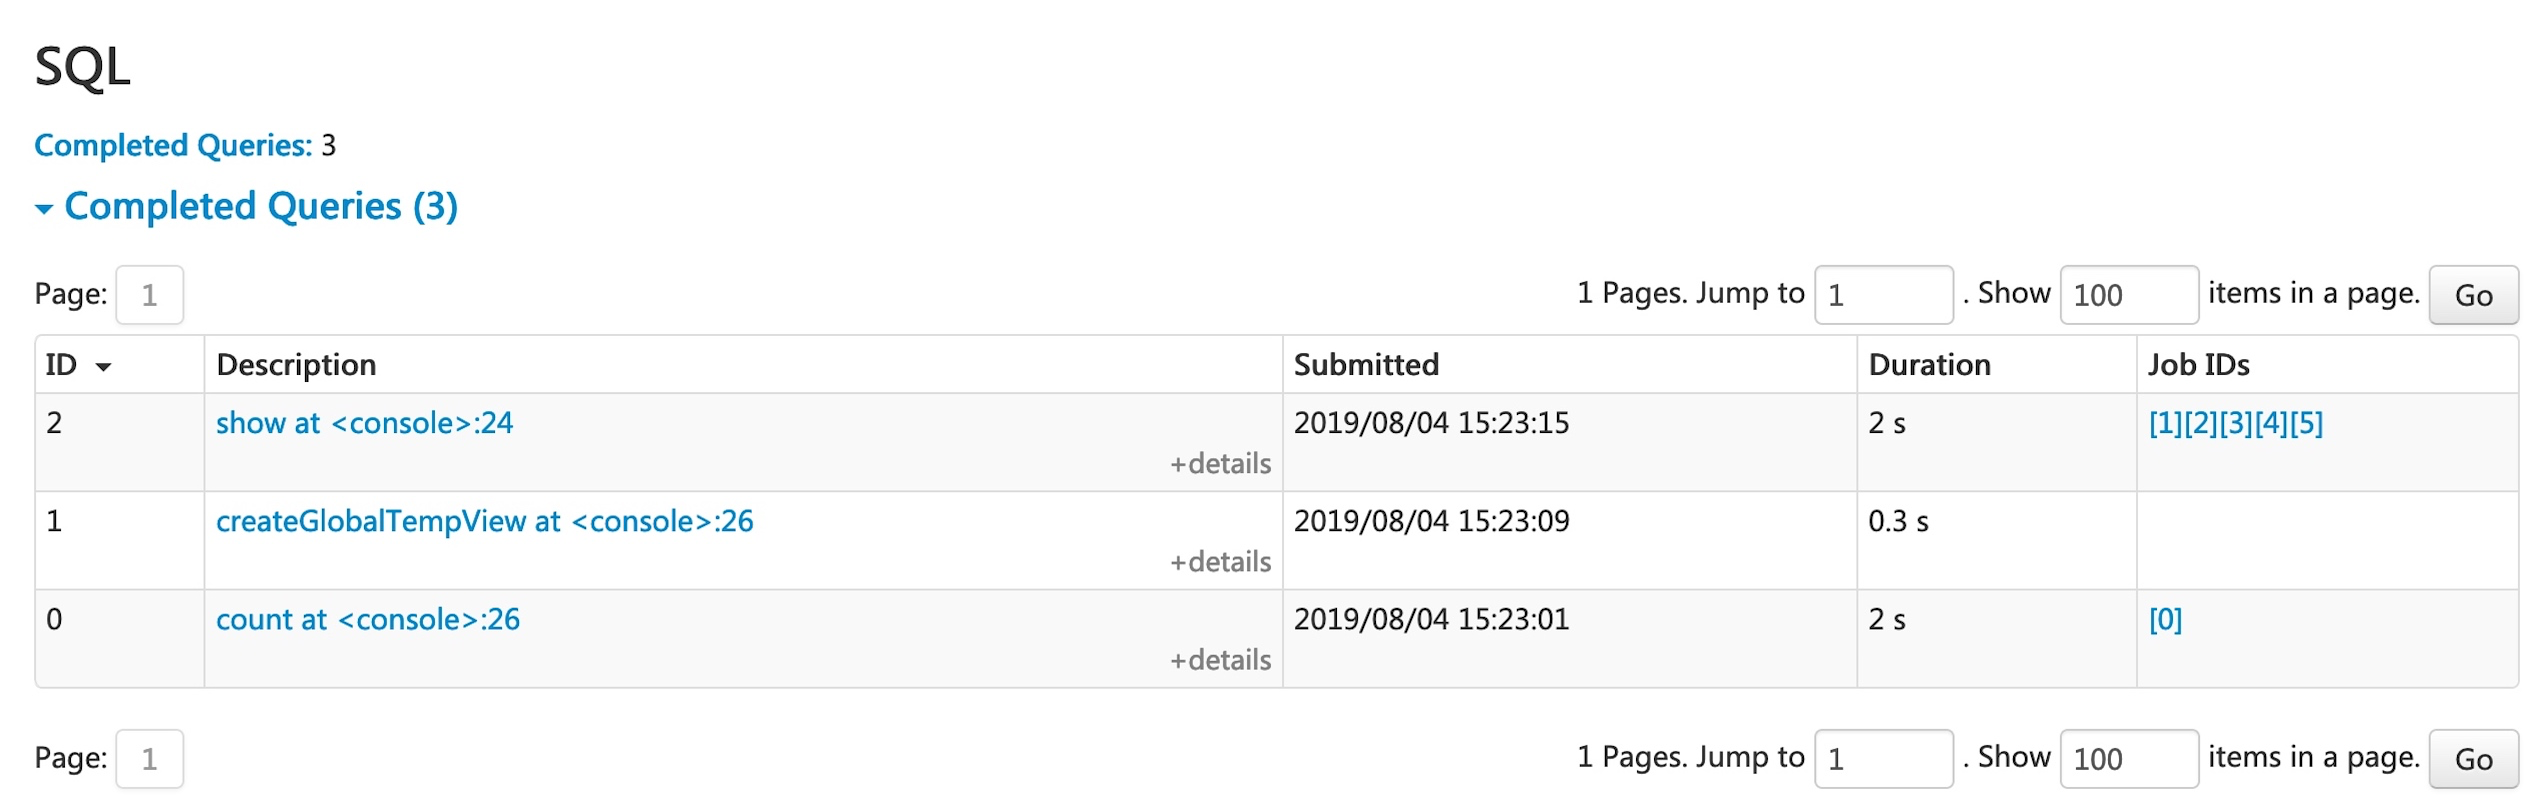Viewport: 2546px width, 806px height.
Task: Open Job ID 0 of the count query
Action: tap(2168, 619)
